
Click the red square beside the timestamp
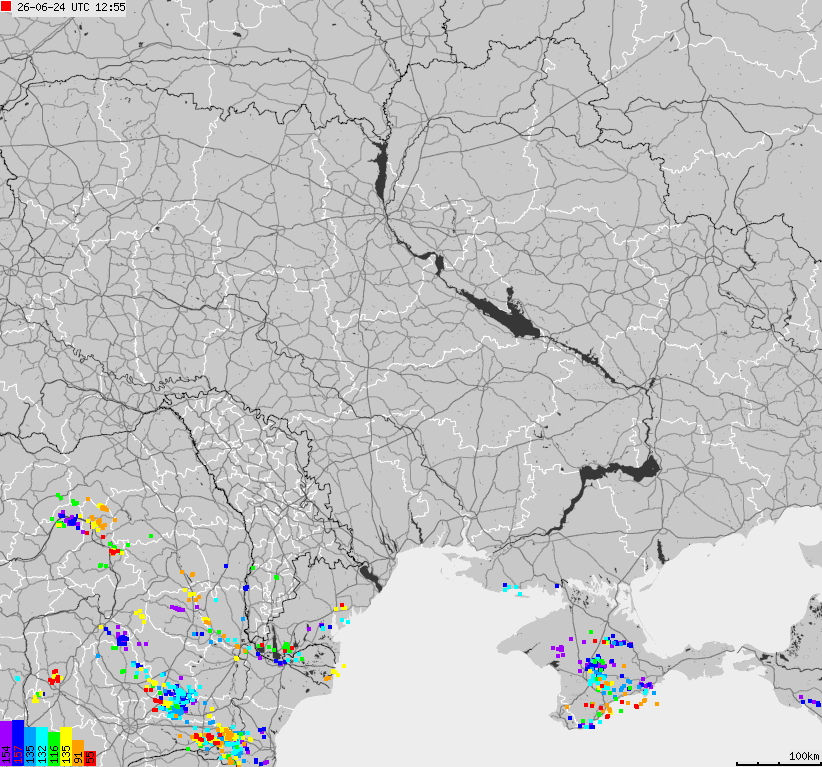pyautogui.click(x=6, y=6)
